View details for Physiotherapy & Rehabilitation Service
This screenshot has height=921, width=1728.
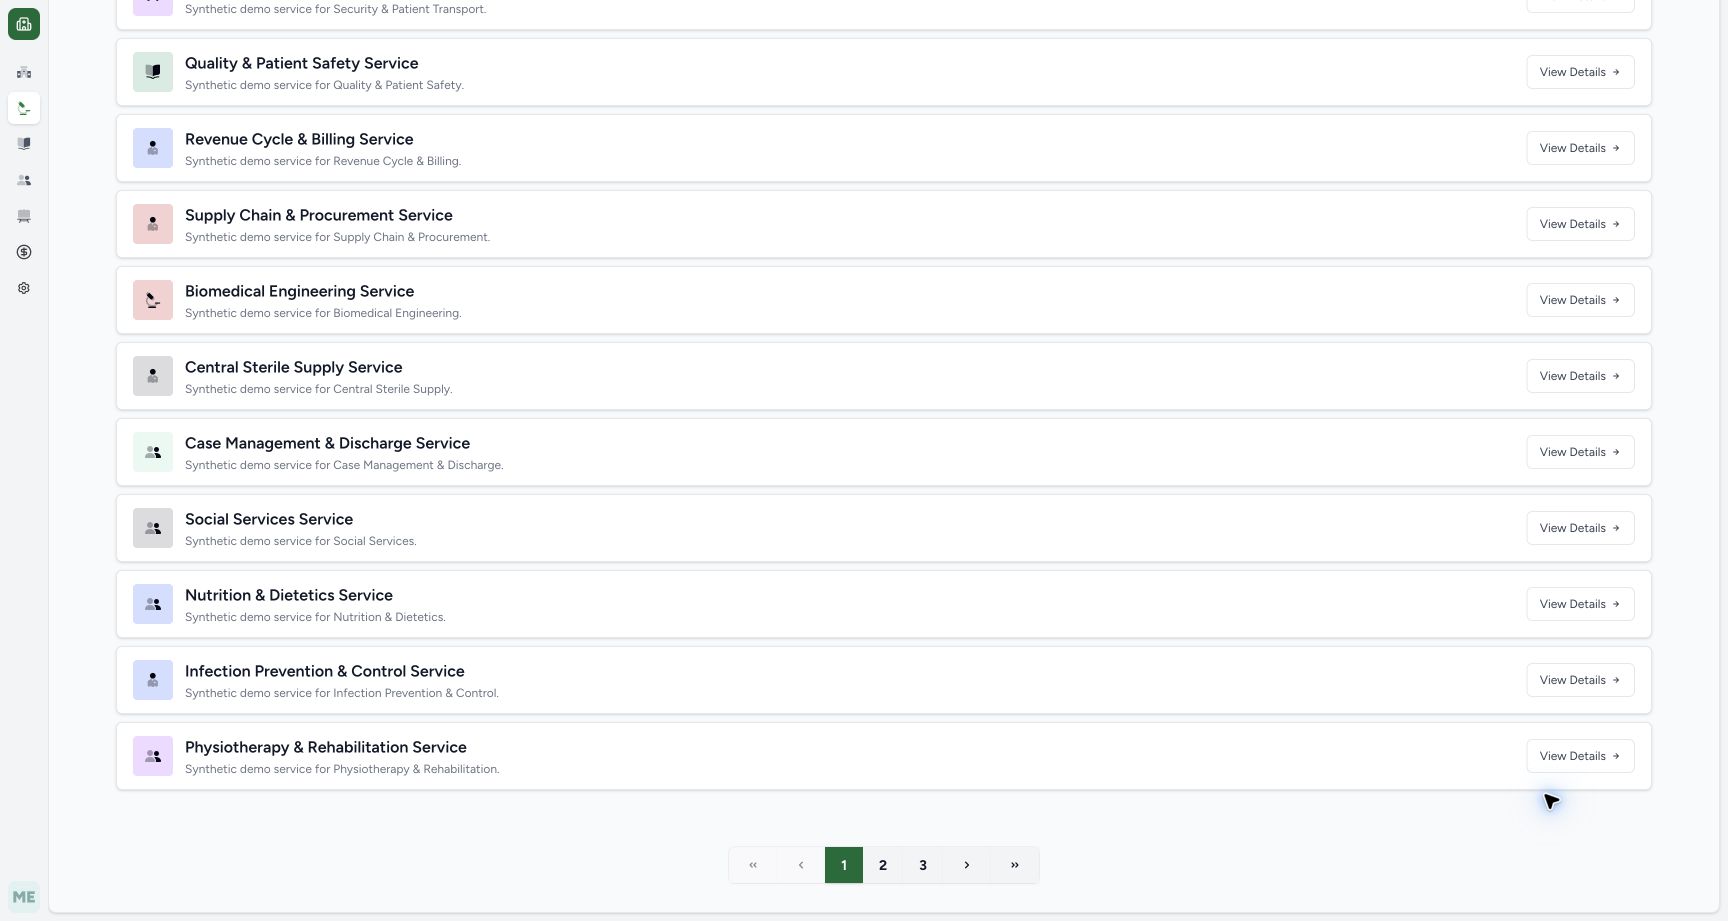point(1580,756)
